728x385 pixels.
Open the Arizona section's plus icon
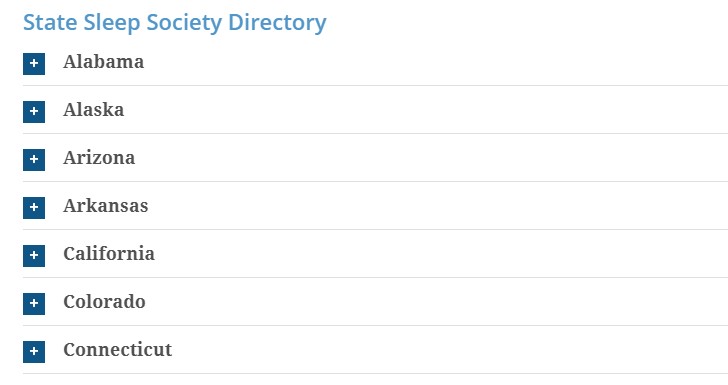34,160
